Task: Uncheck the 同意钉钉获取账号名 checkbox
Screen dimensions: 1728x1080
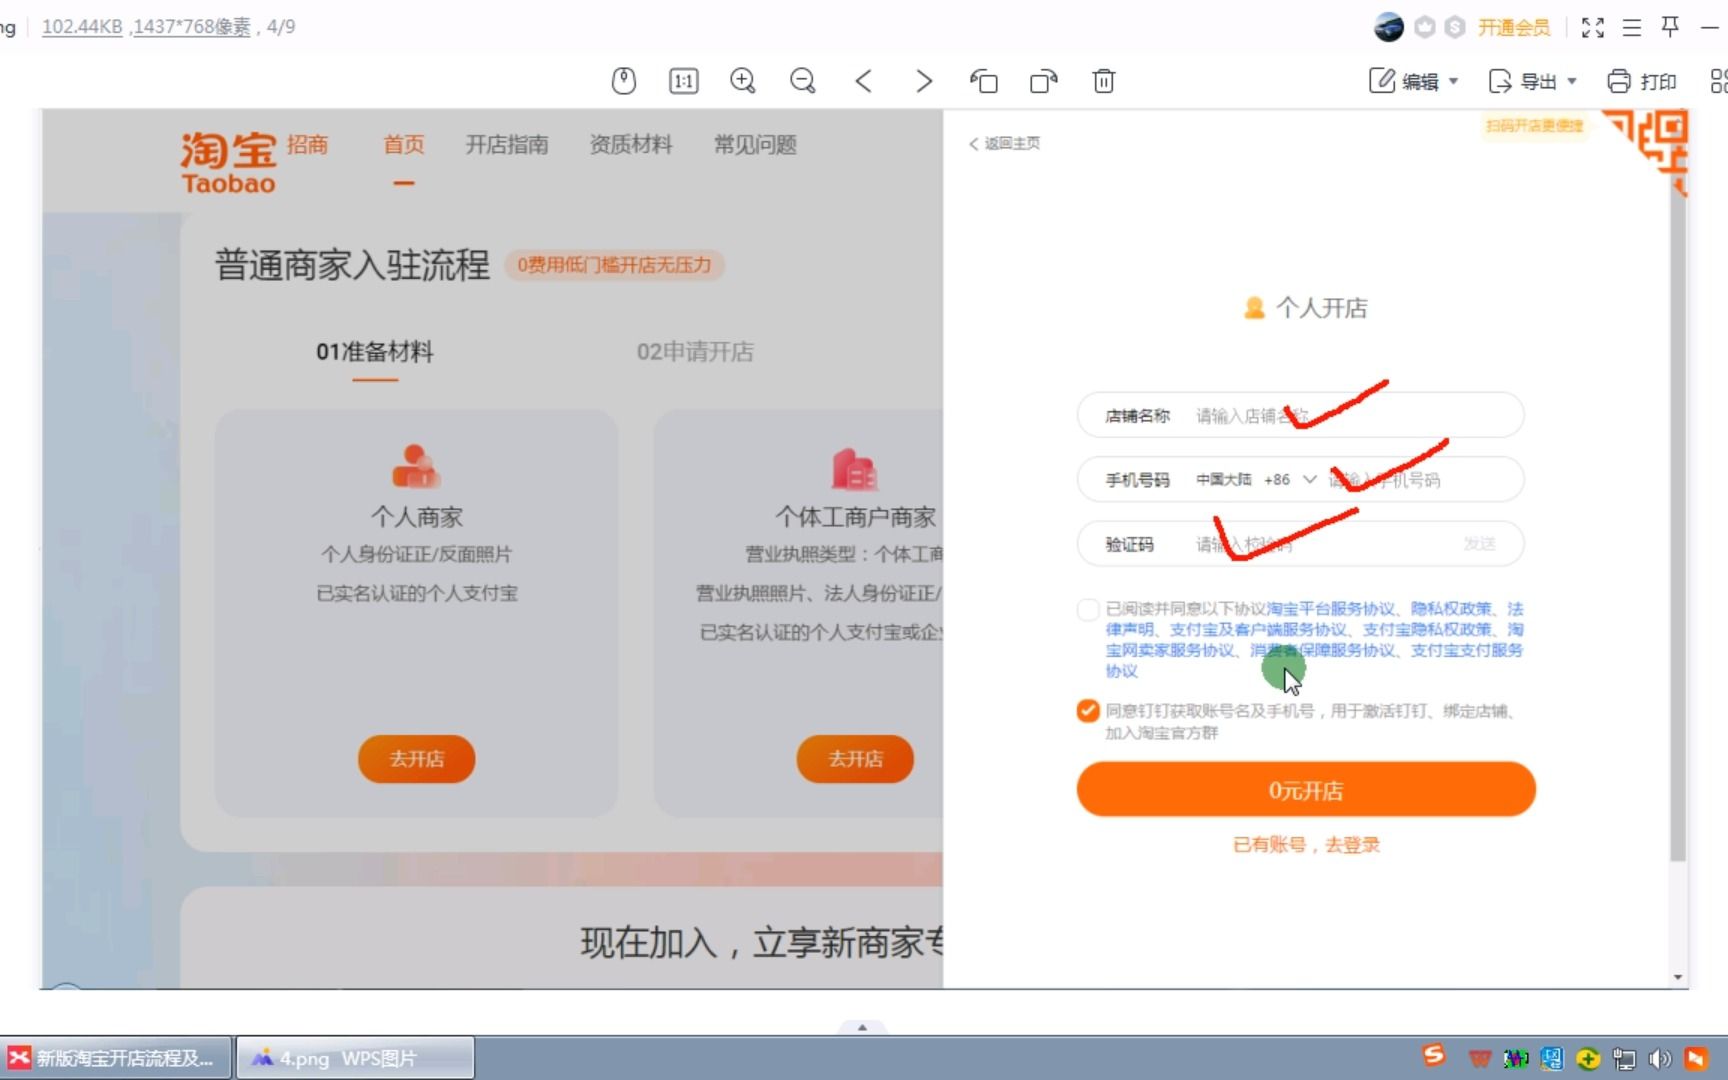Action: point(1088,711)
